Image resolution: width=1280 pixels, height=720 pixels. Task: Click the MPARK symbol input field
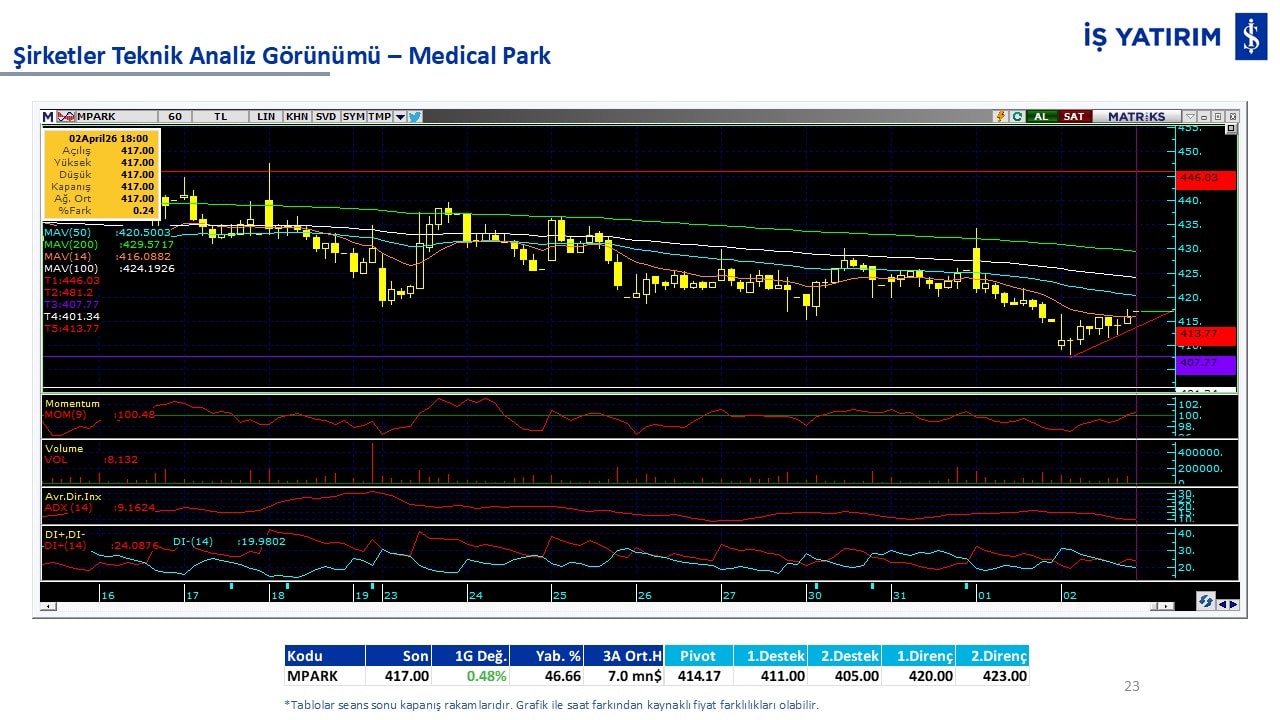[x=115, y=116]
